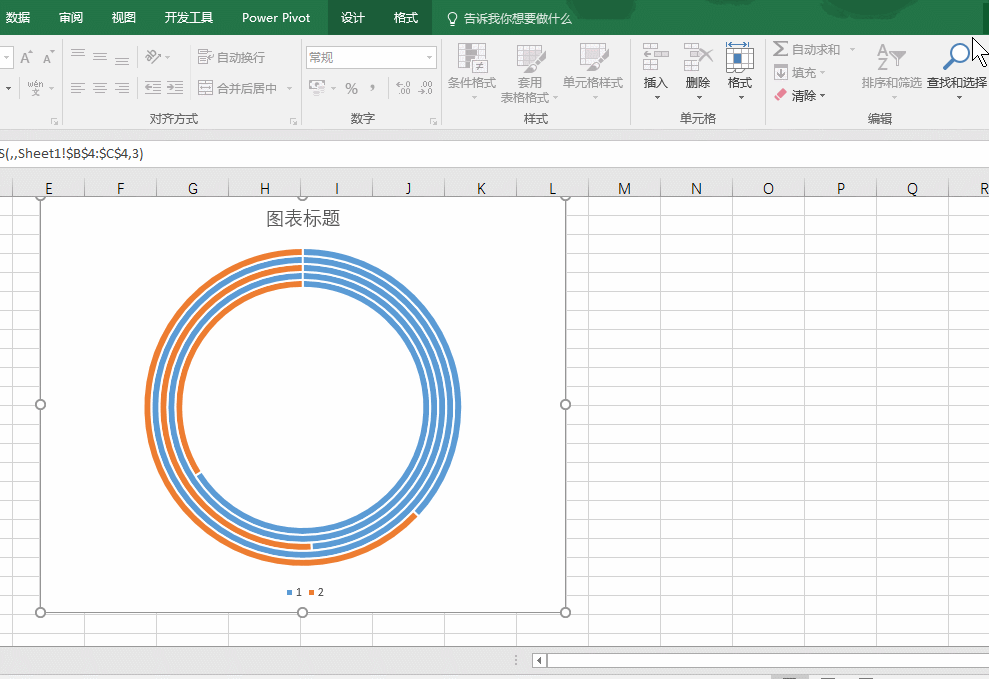Switch to the 视图 tab
The width and height of the screenshot is (989, 679).
124,18
